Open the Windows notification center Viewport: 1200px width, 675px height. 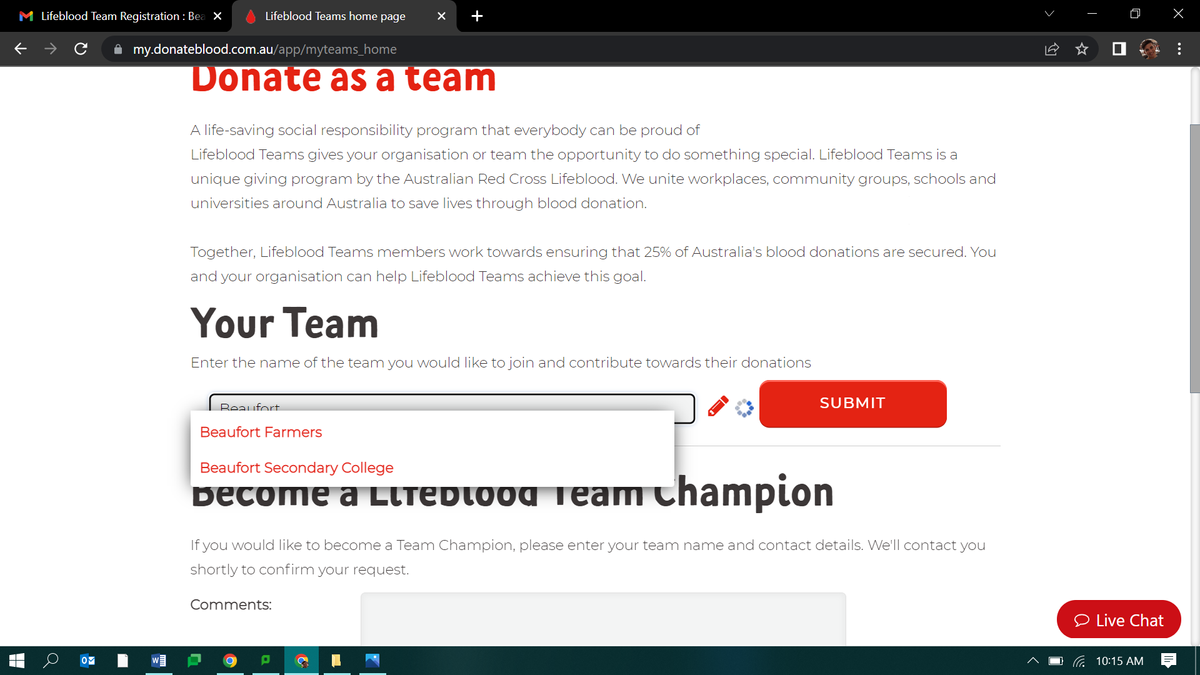tap(1167, 661)
